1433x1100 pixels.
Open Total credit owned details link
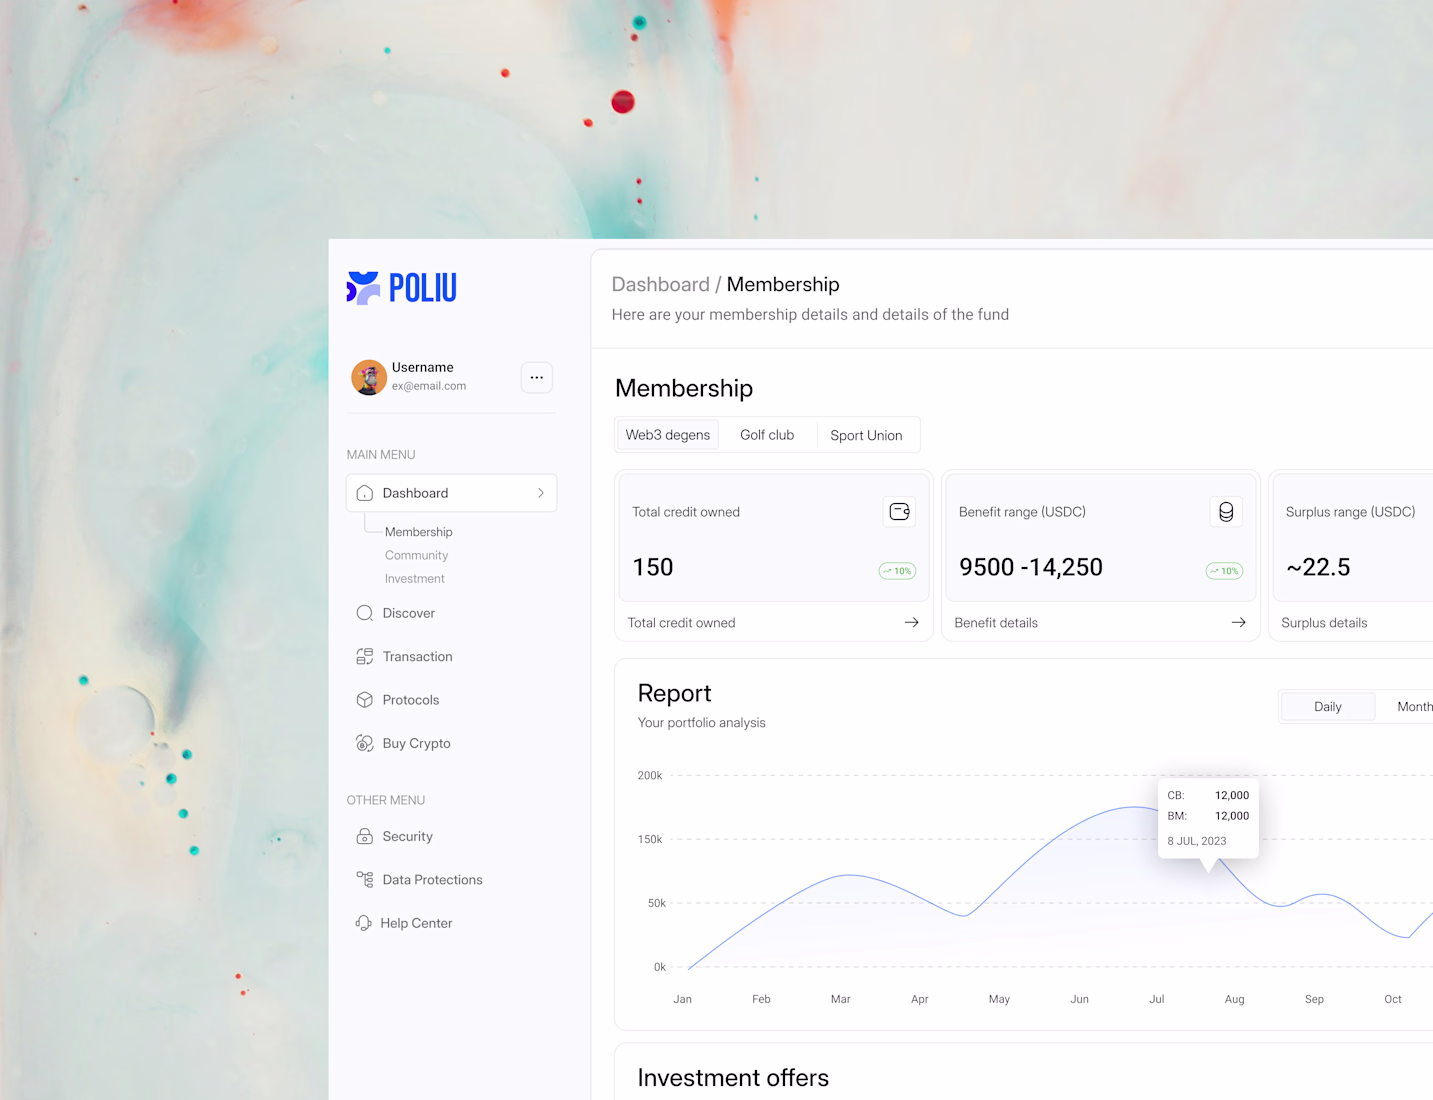(681, 623)
